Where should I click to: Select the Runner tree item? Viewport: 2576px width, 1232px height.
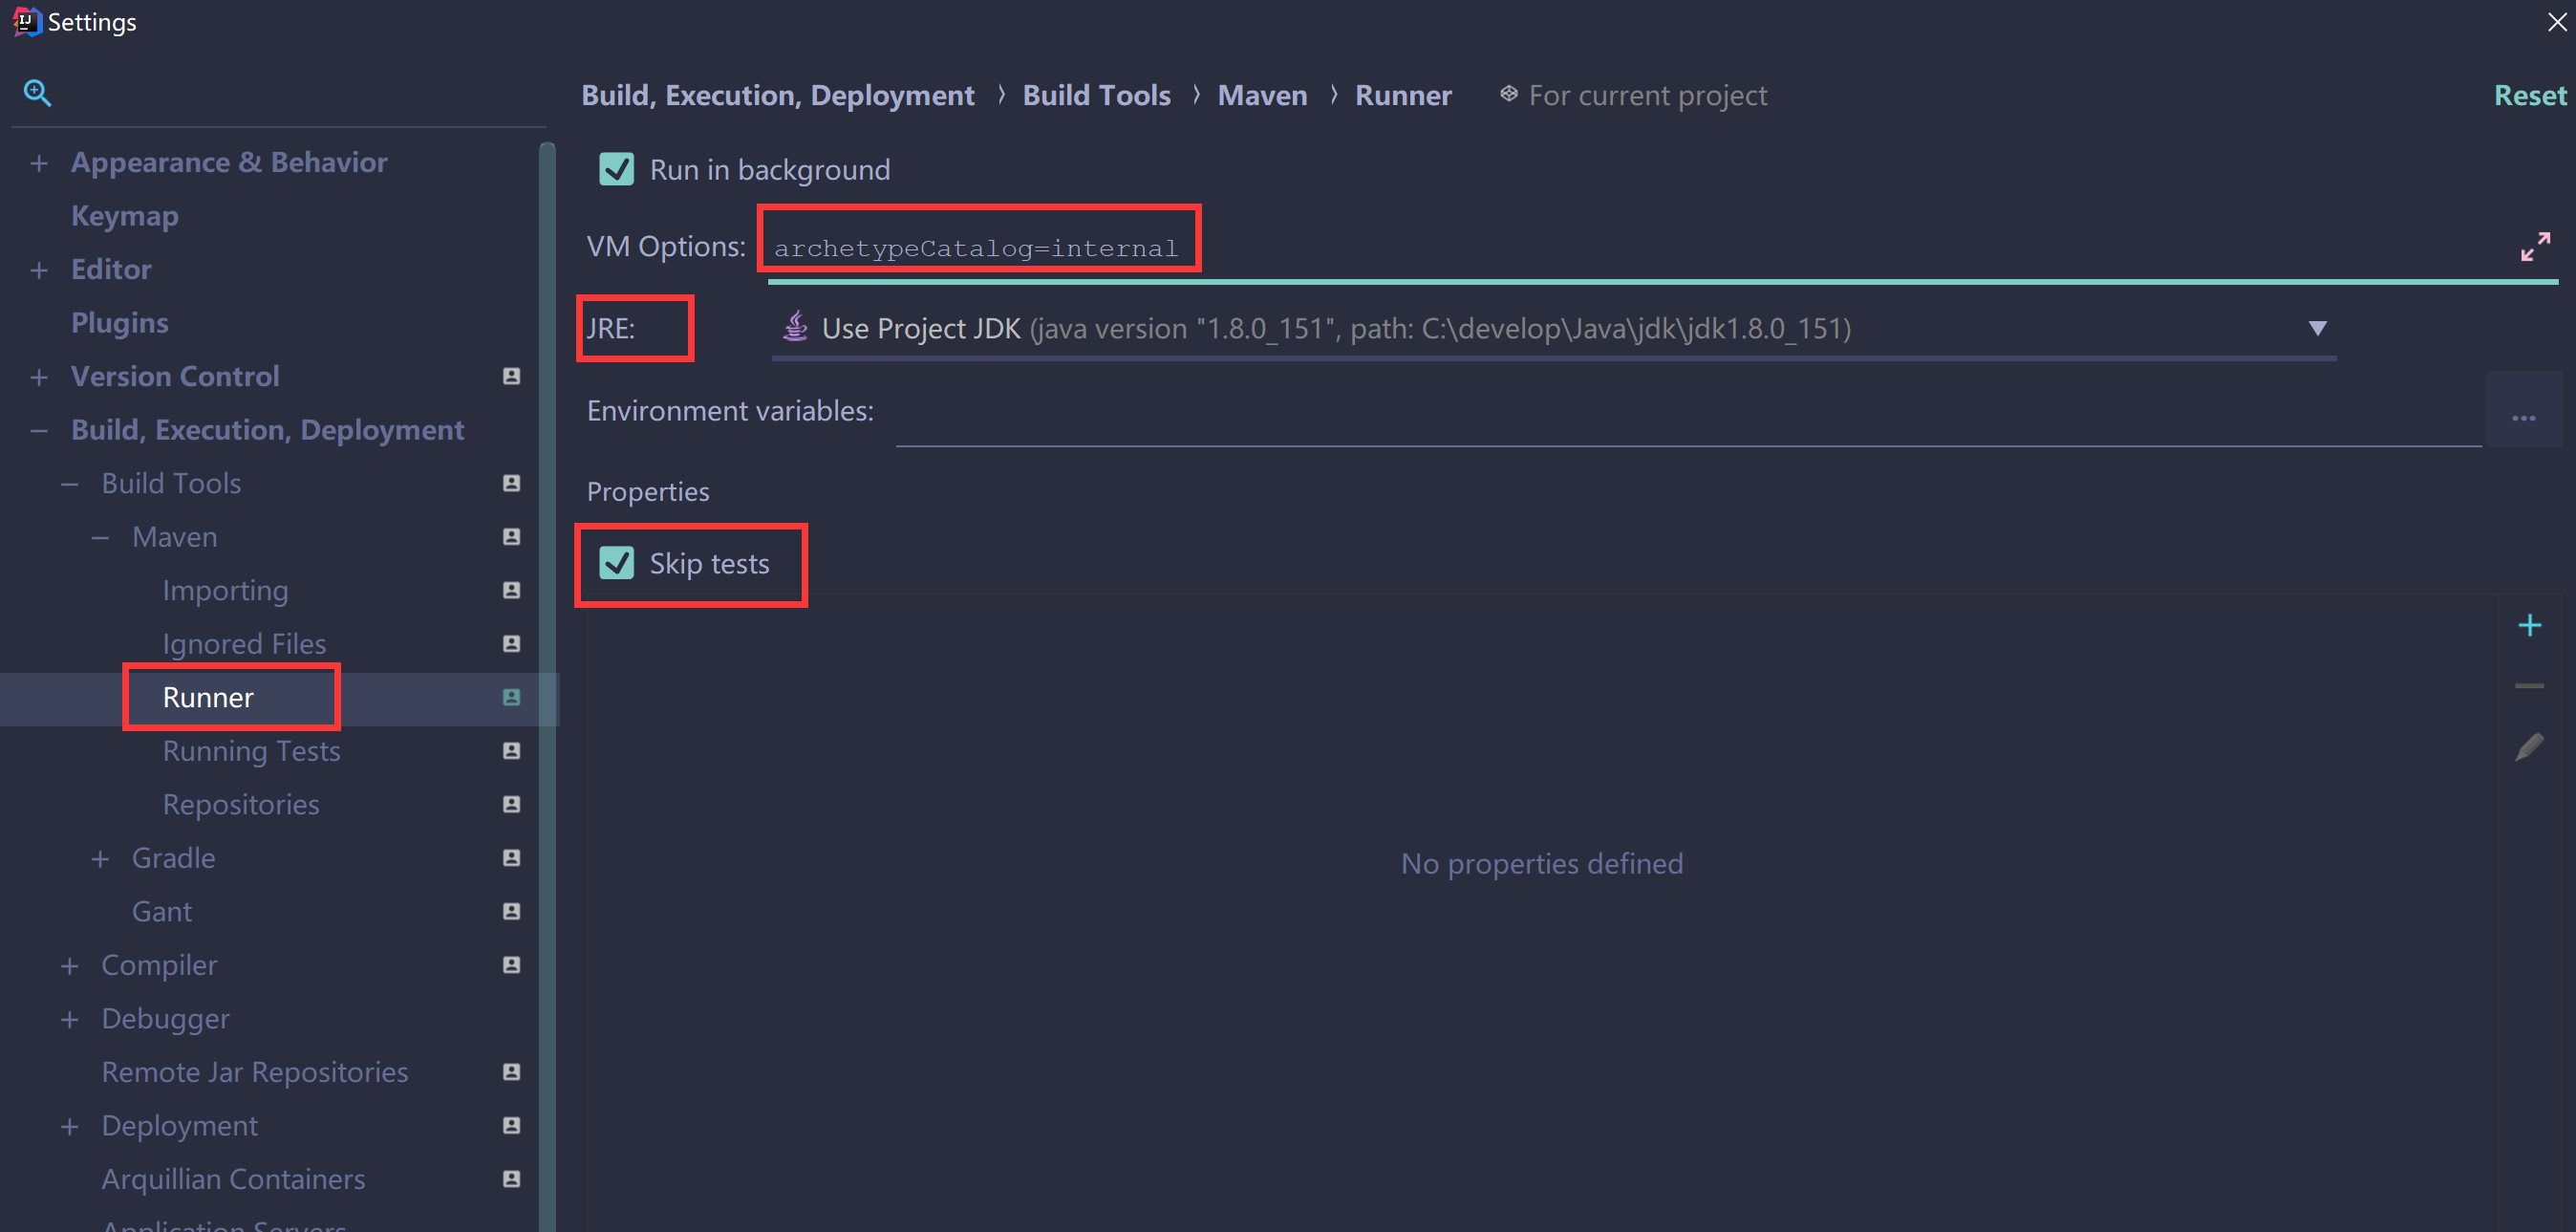tap(208, 697)
